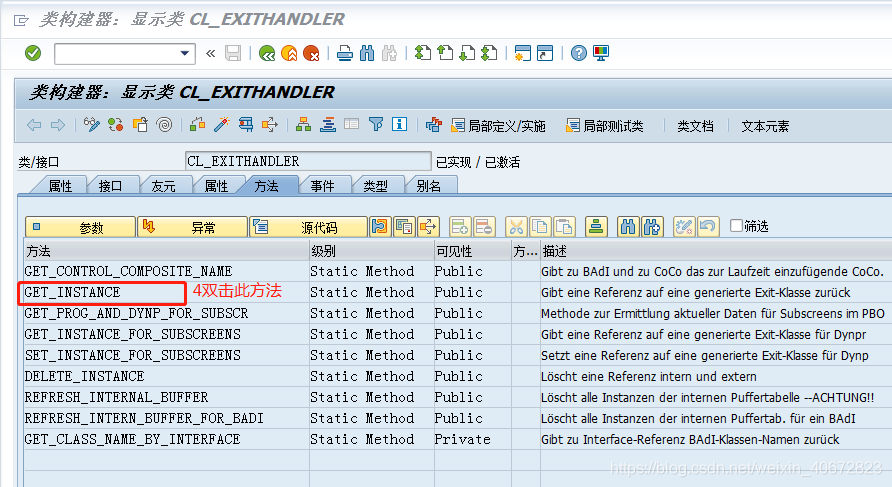
Task: Click the create new session icon
Action: [x=522, y=53]
